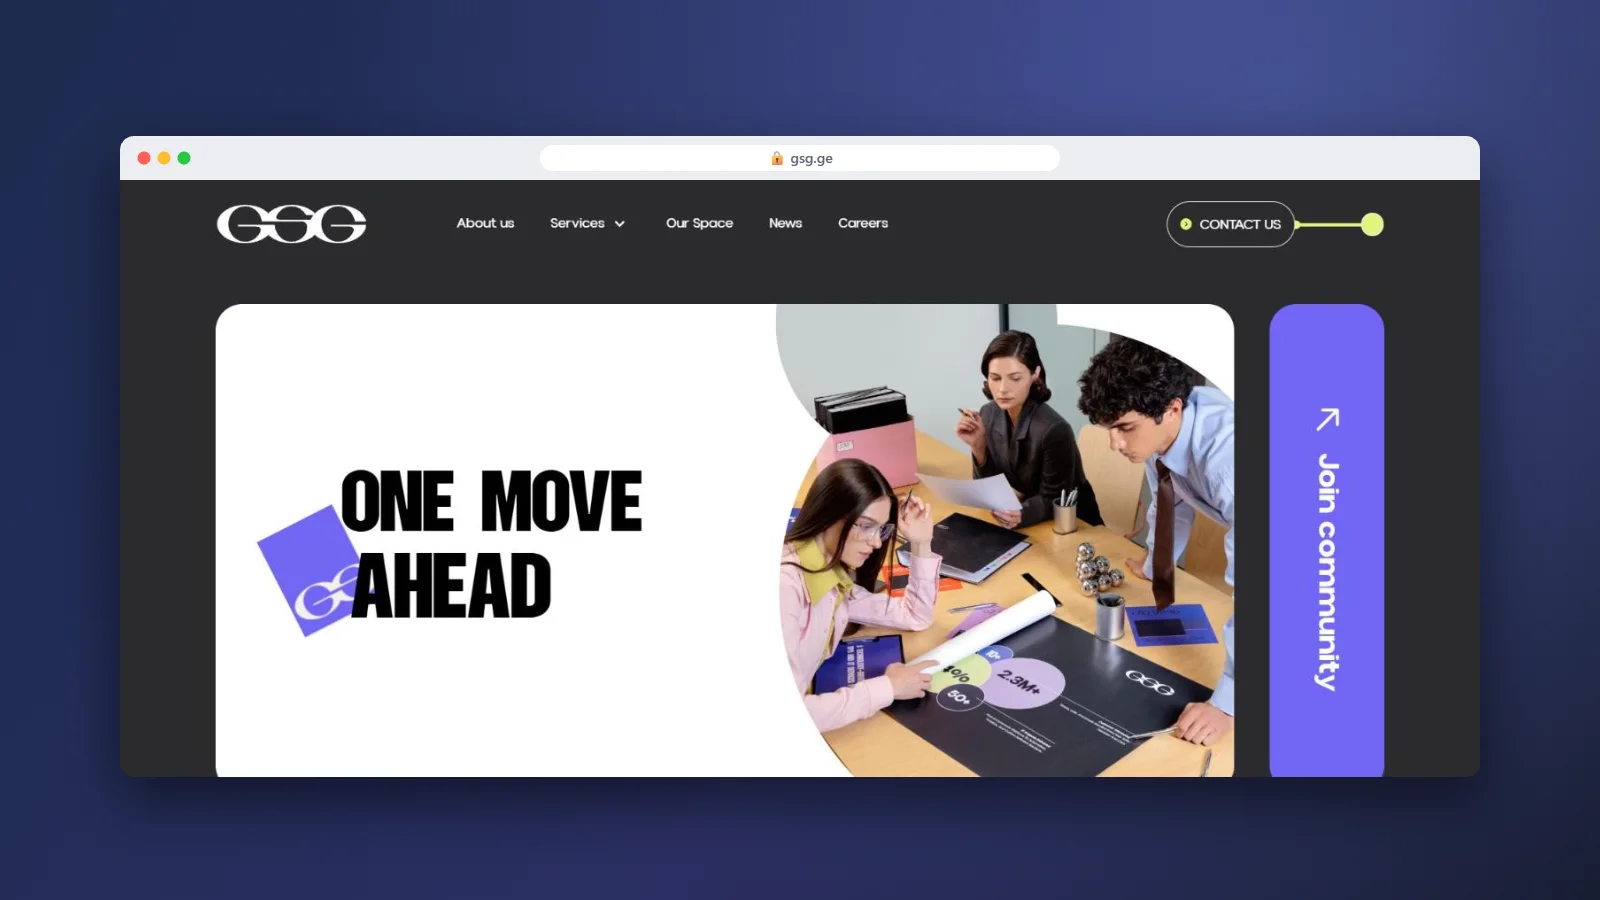Close the browser window with red button
The image size is (1600, 900).
point(144,158)
